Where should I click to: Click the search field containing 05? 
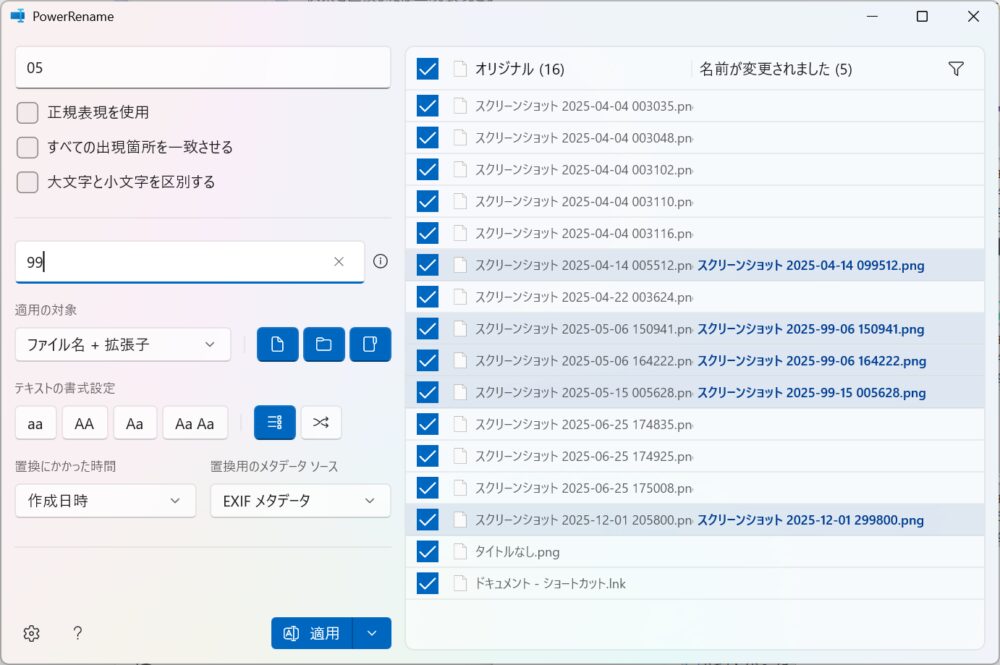[x=202, y=68]
